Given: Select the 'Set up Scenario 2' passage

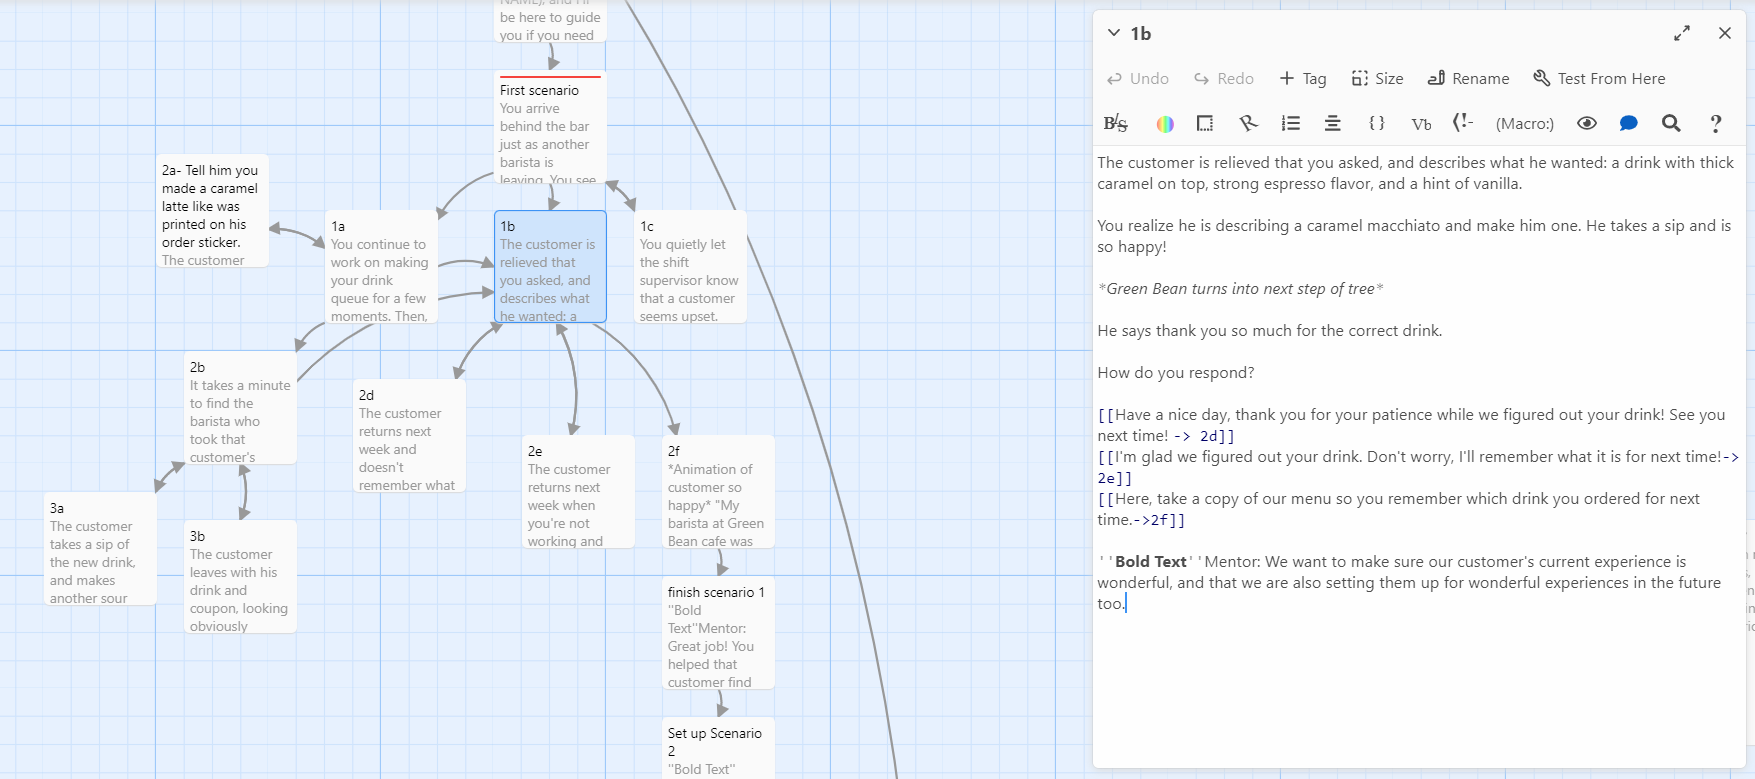Looking at the screenshot, I should 718,748.
